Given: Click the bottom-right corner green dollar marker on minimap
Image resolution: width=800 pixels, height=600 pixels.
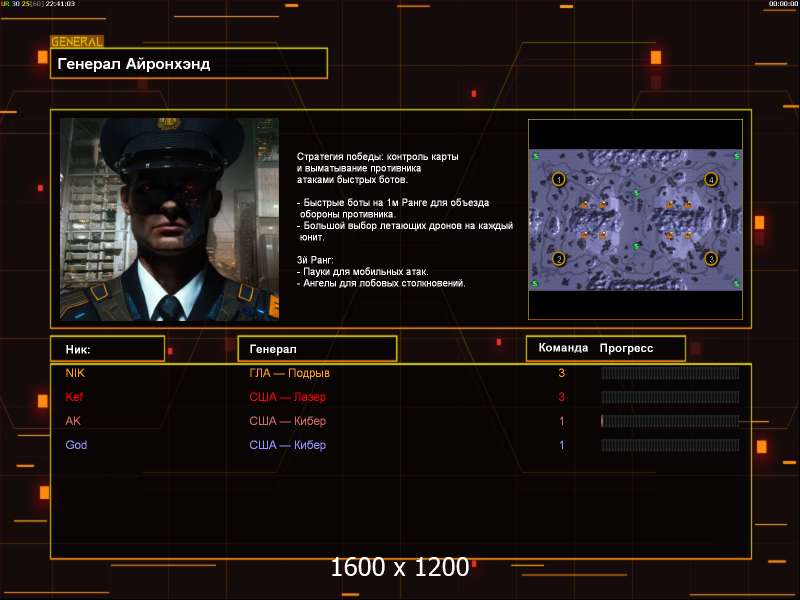Looking at the screenshot, I should click(736, 284).
